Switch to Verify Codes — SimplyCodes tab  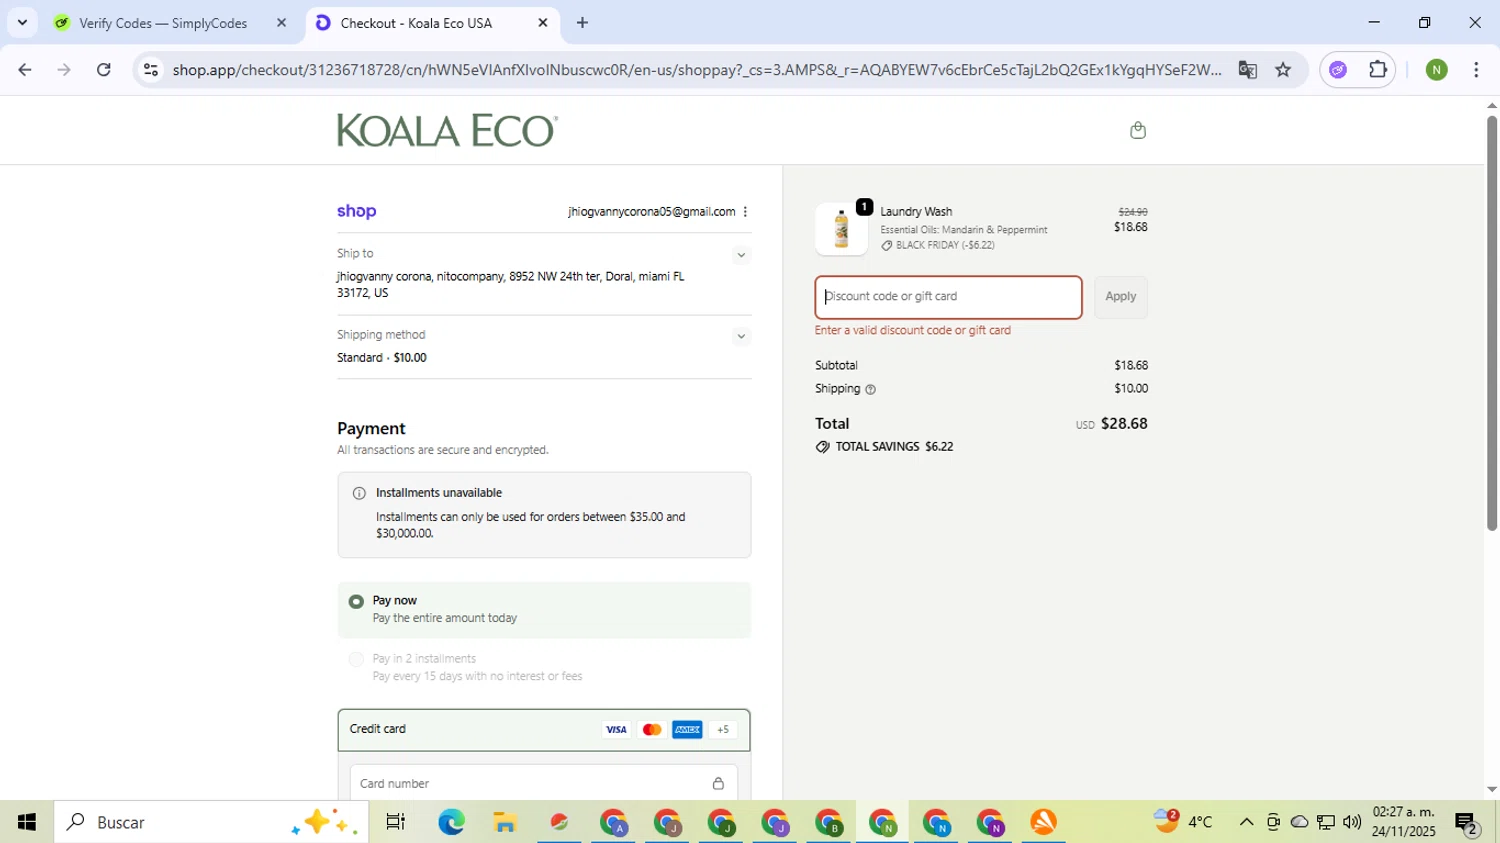point(170,22)
